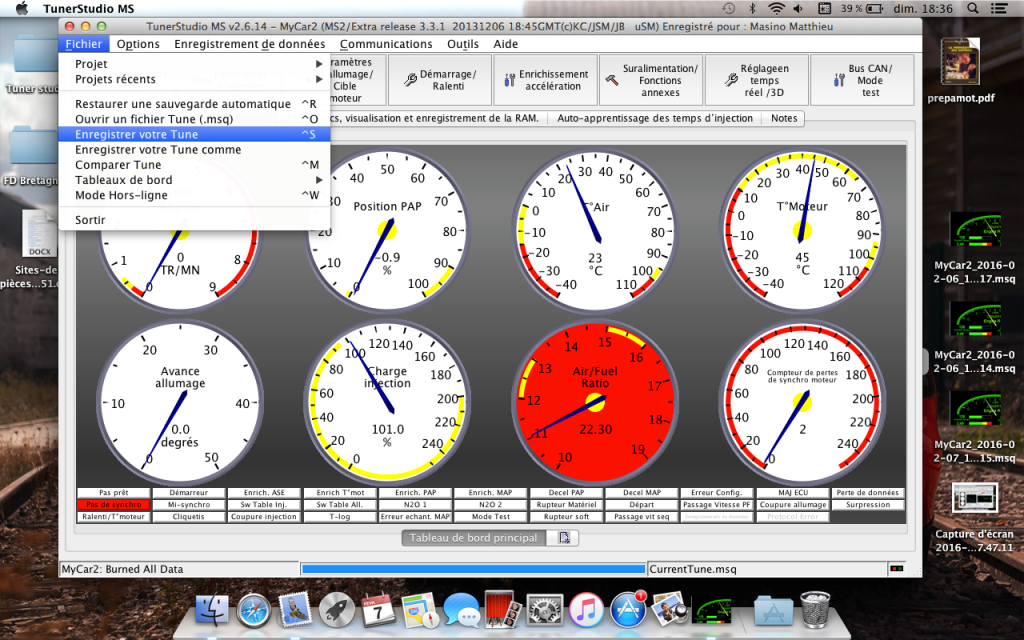This screenshot has width=1024, height=640.
Task: Choose Comparer Tune in the menu
Action: [194, 165]
